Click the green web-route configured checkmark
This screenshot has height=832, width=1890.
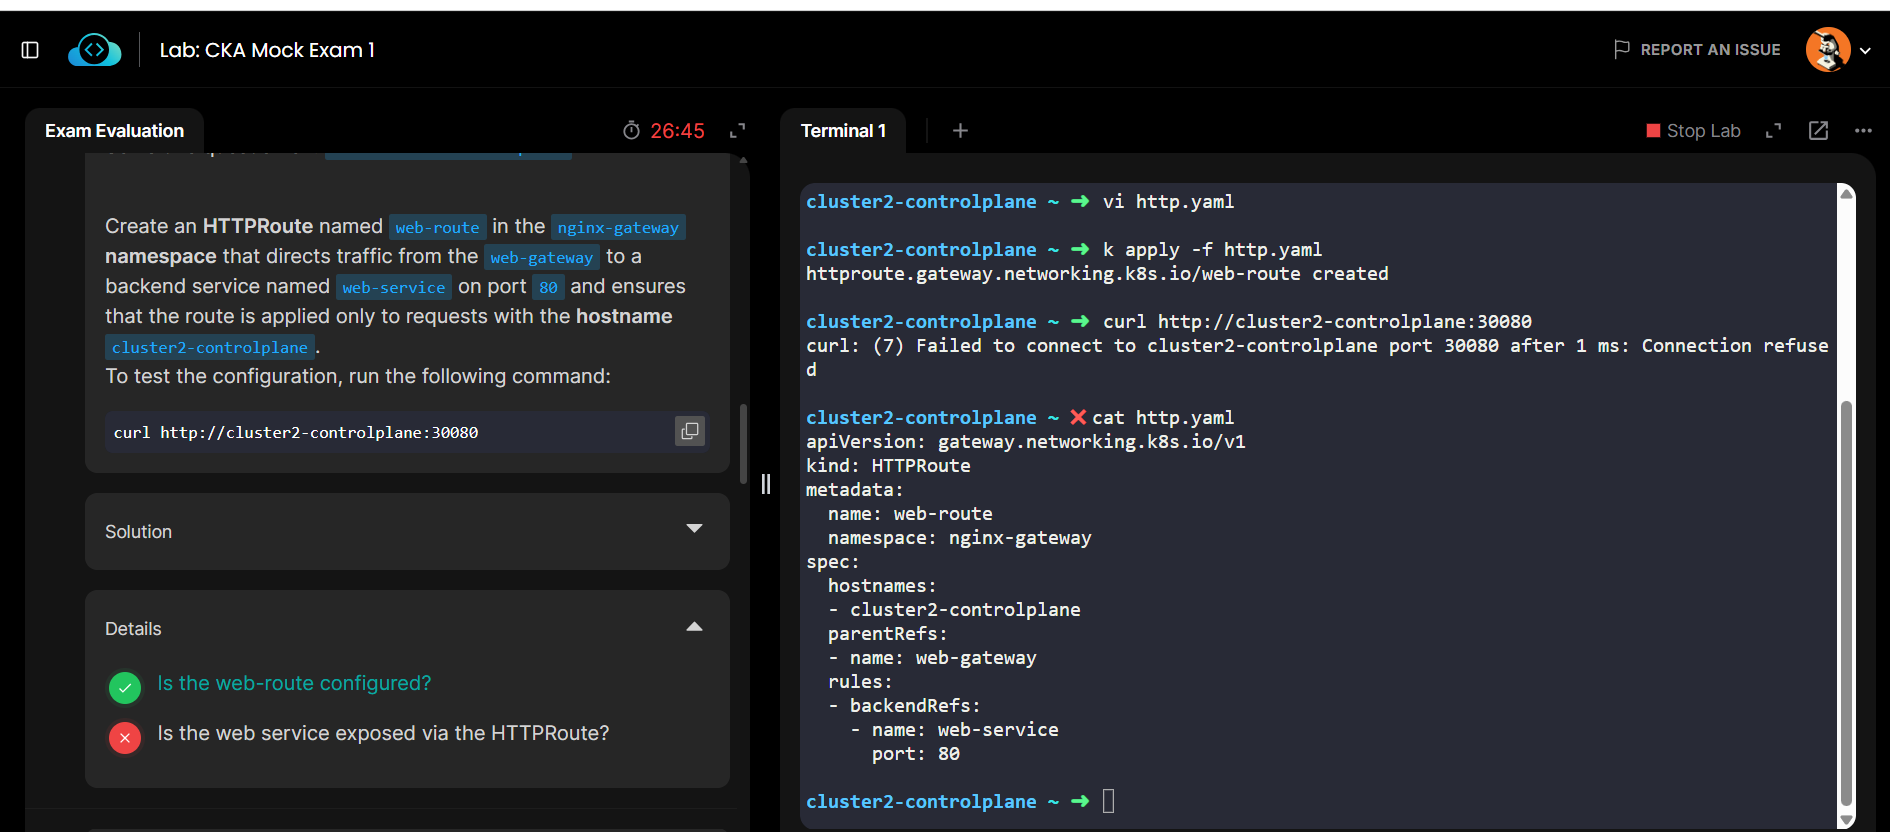click(x=125, y=687)
